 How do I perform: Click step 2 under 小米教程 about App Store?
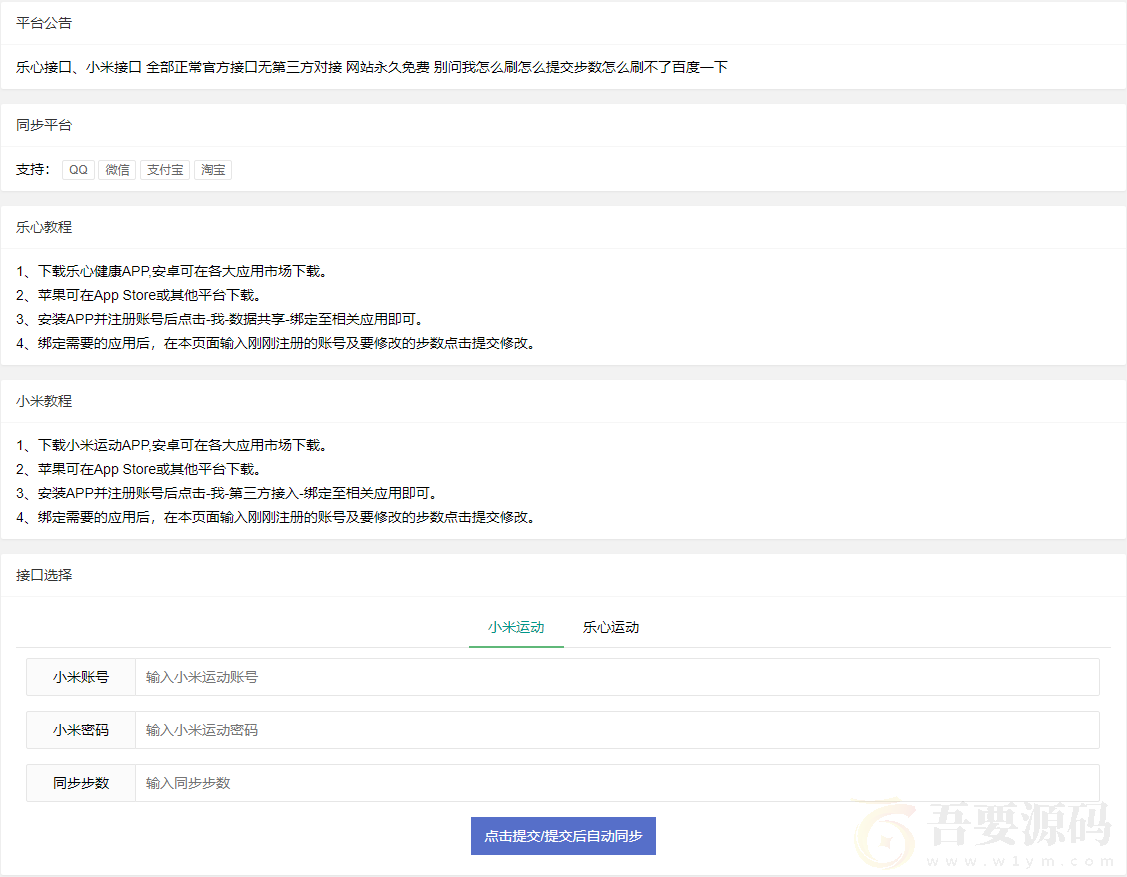pyautogui.click(x=140, y=469)
